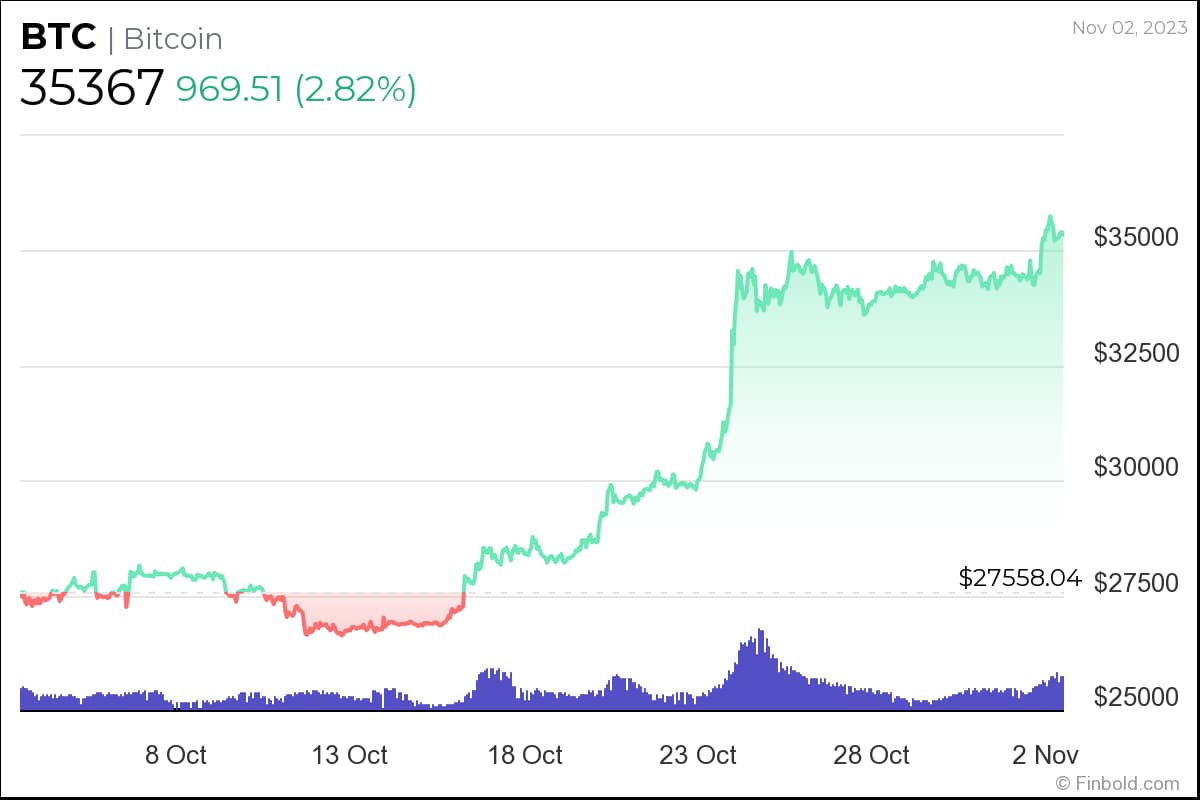Click the $27558.04 baseline price label
Image resolution: width=1200 pixels, height=800 pixels.
[1020, 577]
